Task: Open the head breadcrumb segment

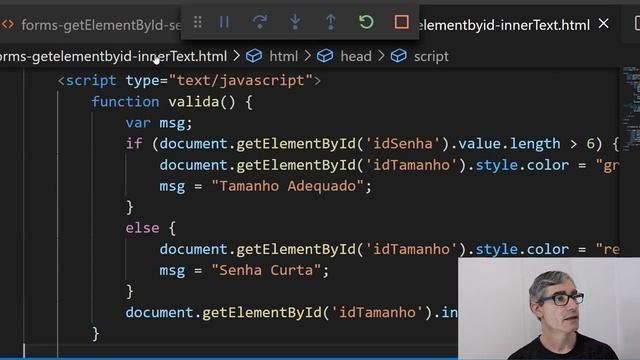Action: (x=356, y=56)
